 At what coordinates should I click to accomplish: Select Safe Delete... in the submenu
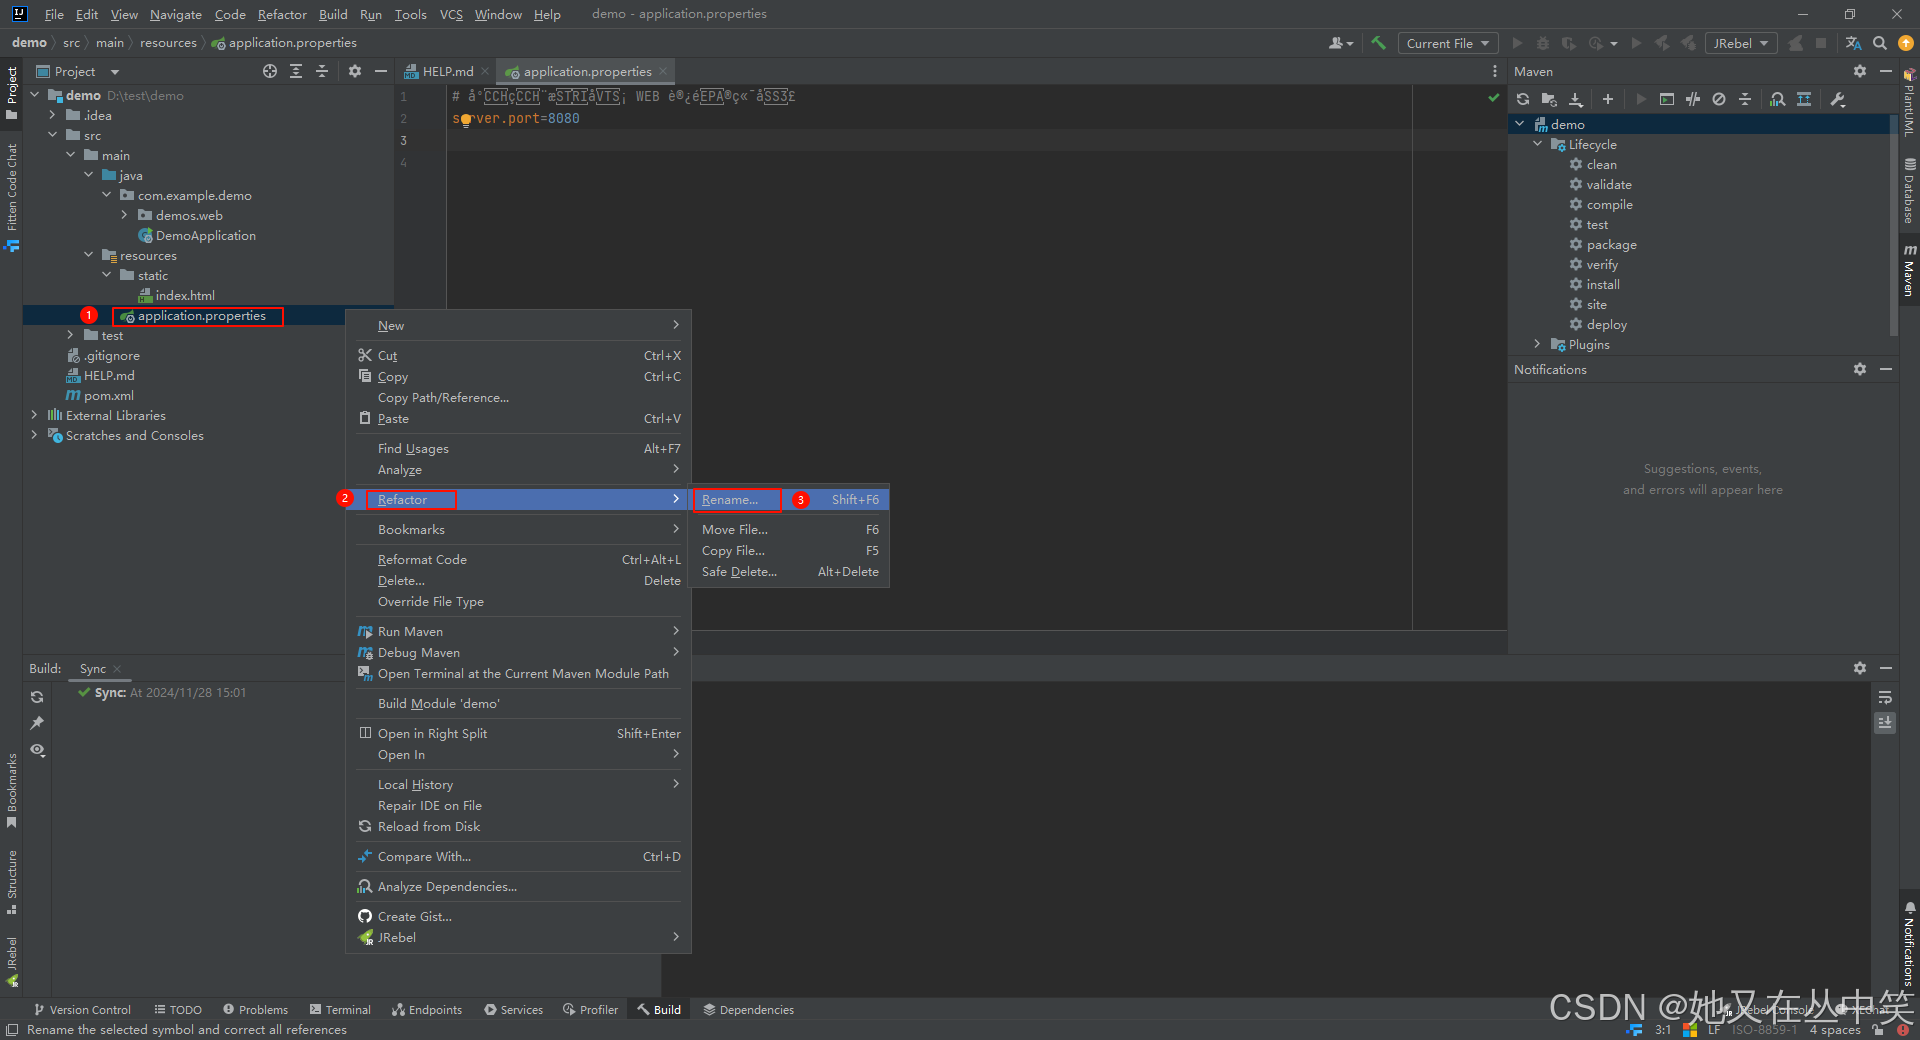pyautogui.click(x=789, y=571)
